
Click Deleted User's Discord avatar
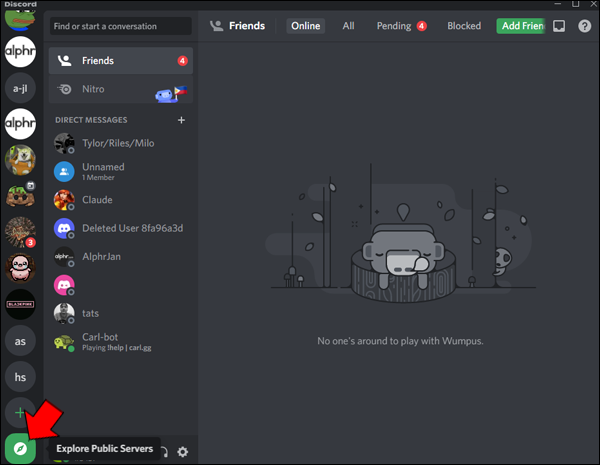[x=64, y=228]
